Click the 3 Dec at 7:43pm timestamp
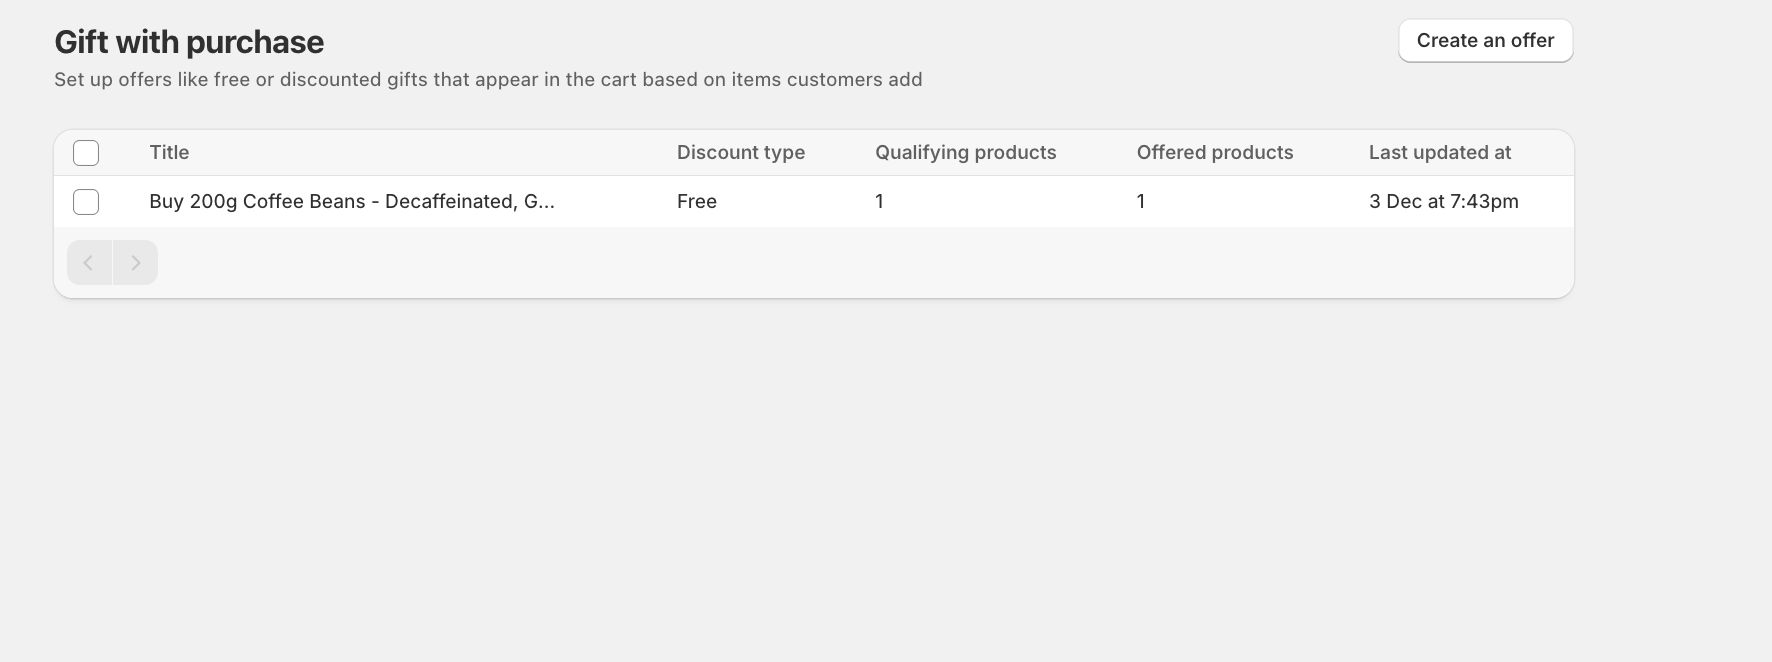Viewport: 1772px width, 662px height. coord(1443,202)
